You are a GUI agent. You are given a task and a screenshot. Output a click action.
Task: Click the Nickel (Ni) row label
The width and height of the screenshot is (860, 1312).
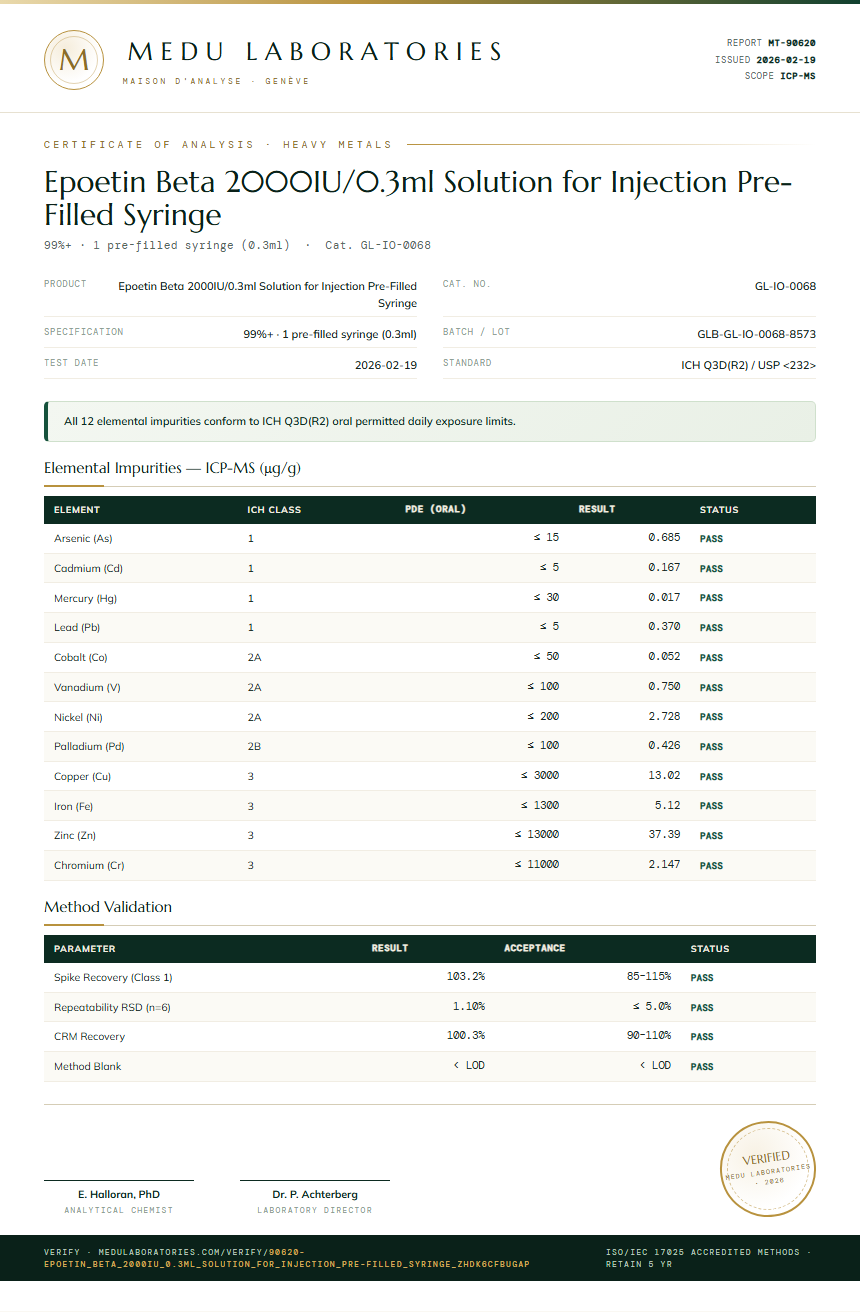click(x=78, y=717)
